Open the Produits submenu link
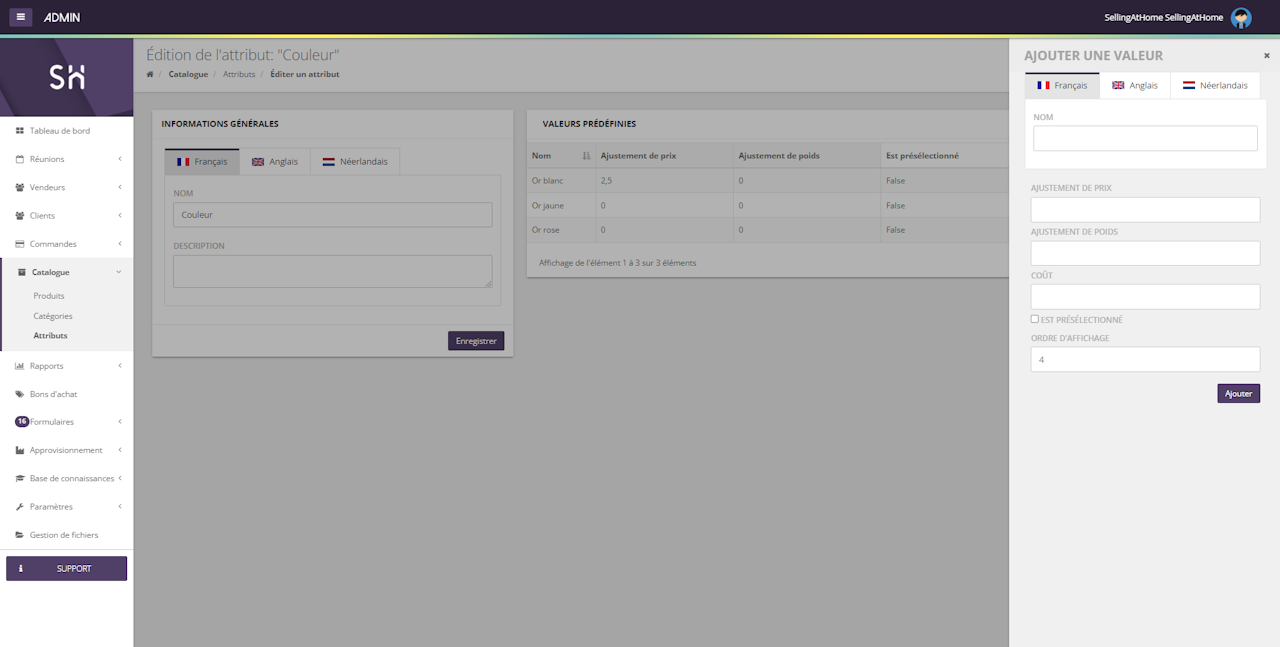 click(49, 296)
